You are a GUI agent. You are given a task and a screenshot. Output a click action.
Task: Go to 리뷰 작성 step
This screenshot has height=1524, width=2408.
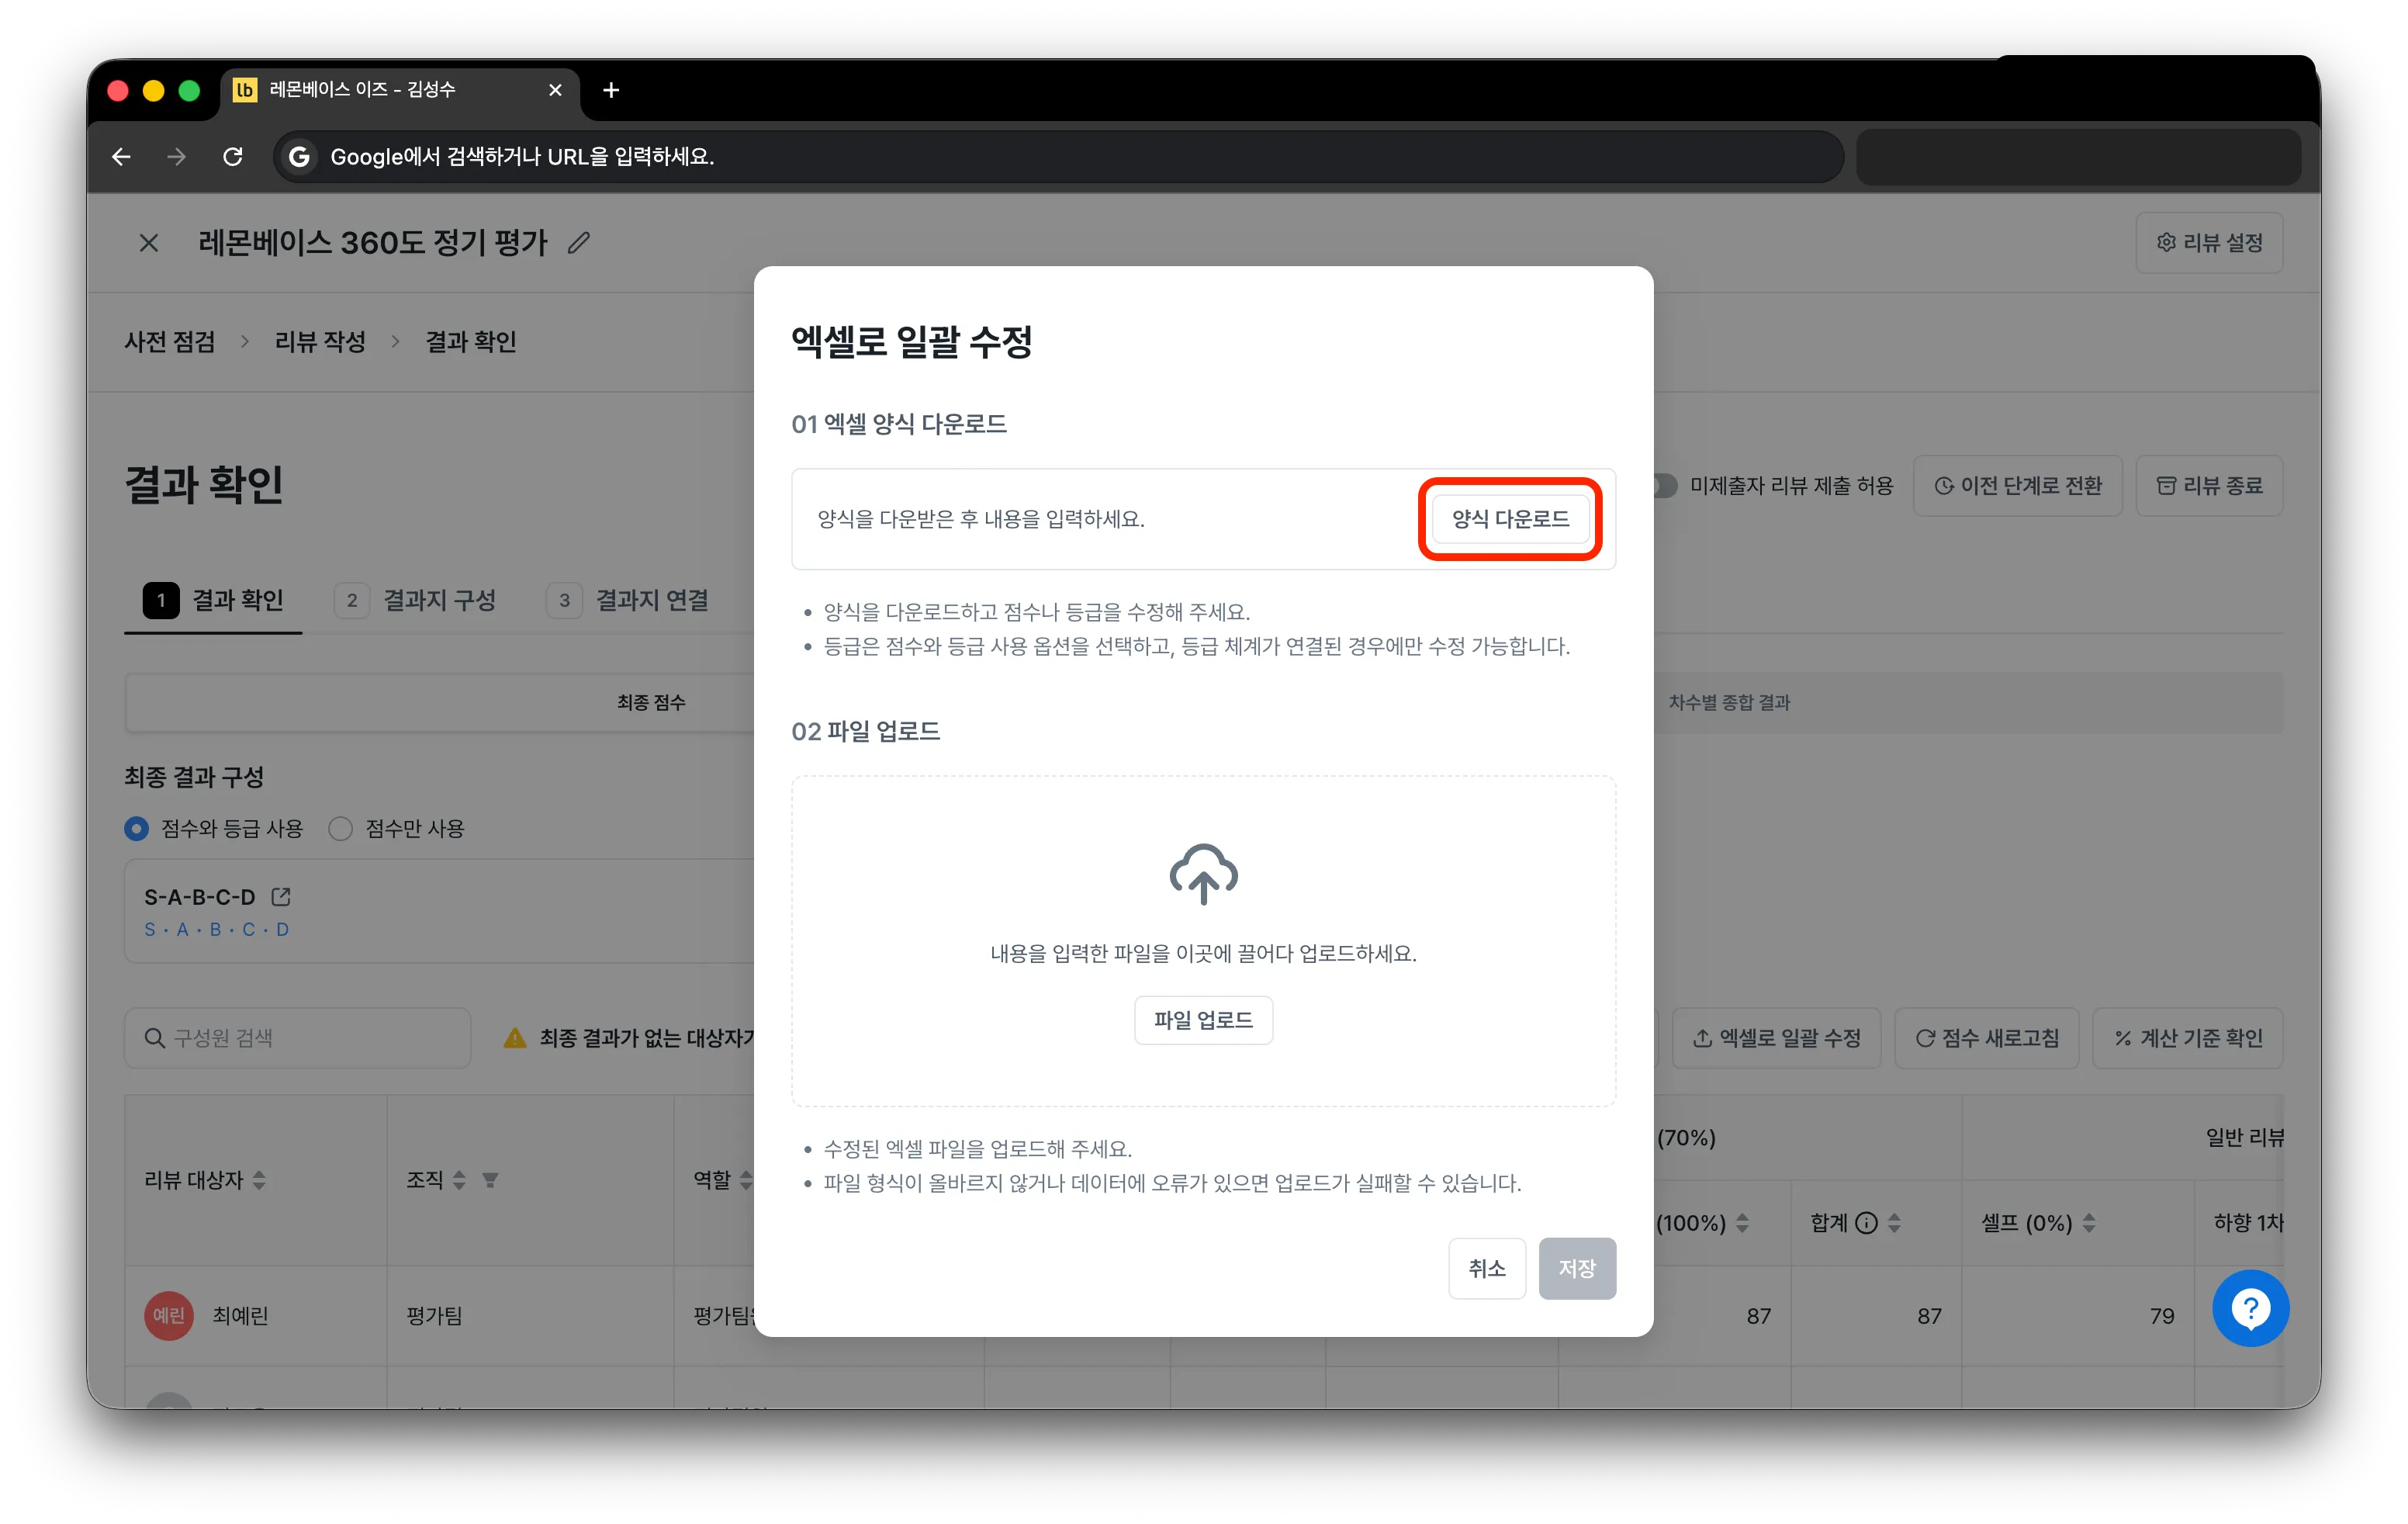[x=320, y=342]
